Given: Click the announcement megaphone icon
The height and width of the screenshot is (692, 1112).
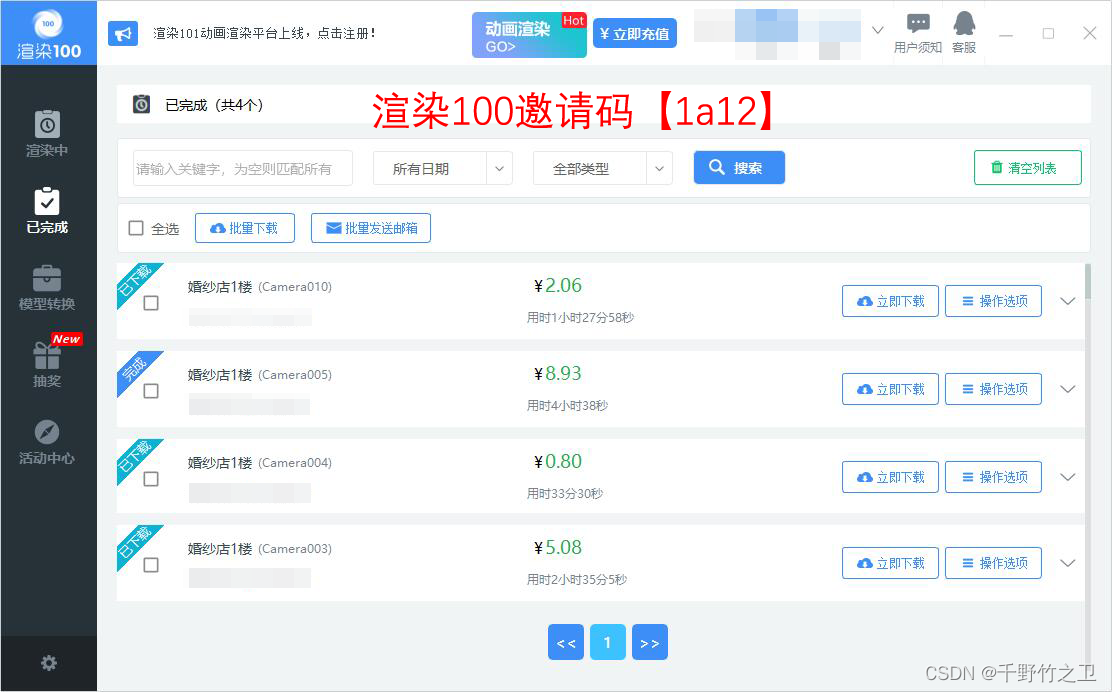Looking at the screenshot, I should point(122,33).
